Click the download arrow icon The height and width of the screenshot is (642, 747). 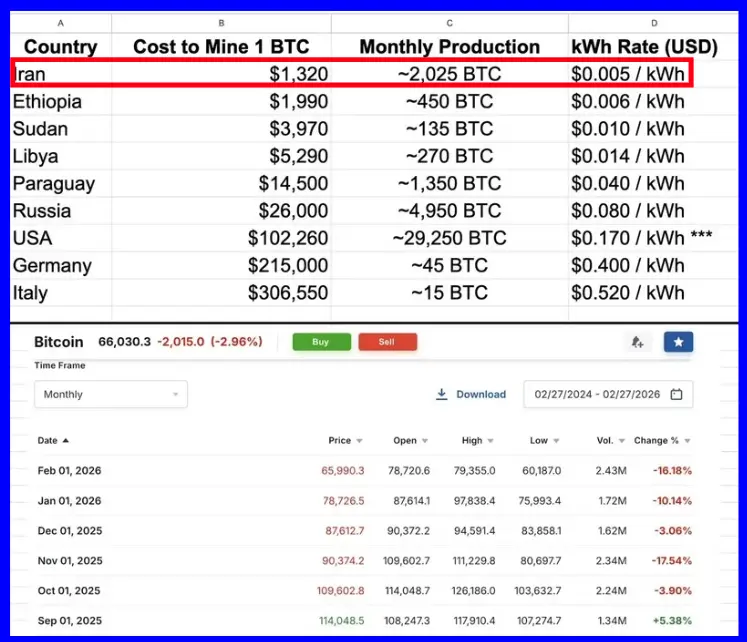coord(442,395)
